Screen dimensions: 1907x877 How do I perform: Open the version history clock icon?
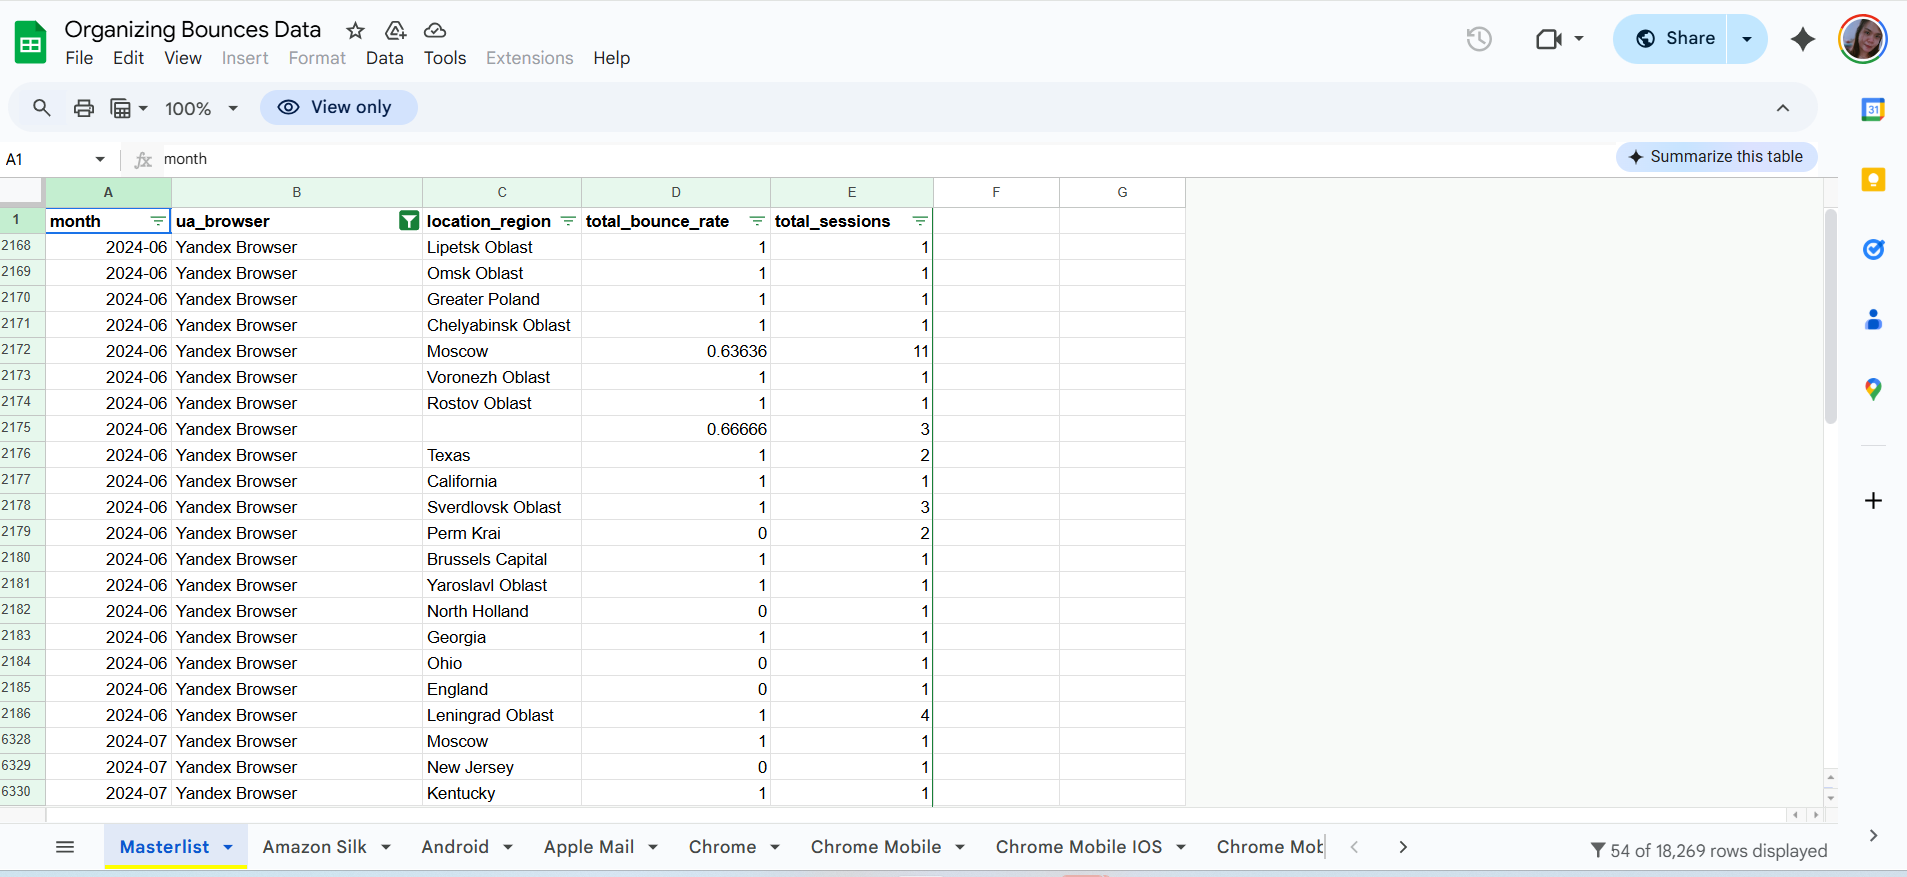pos(1479,39)
